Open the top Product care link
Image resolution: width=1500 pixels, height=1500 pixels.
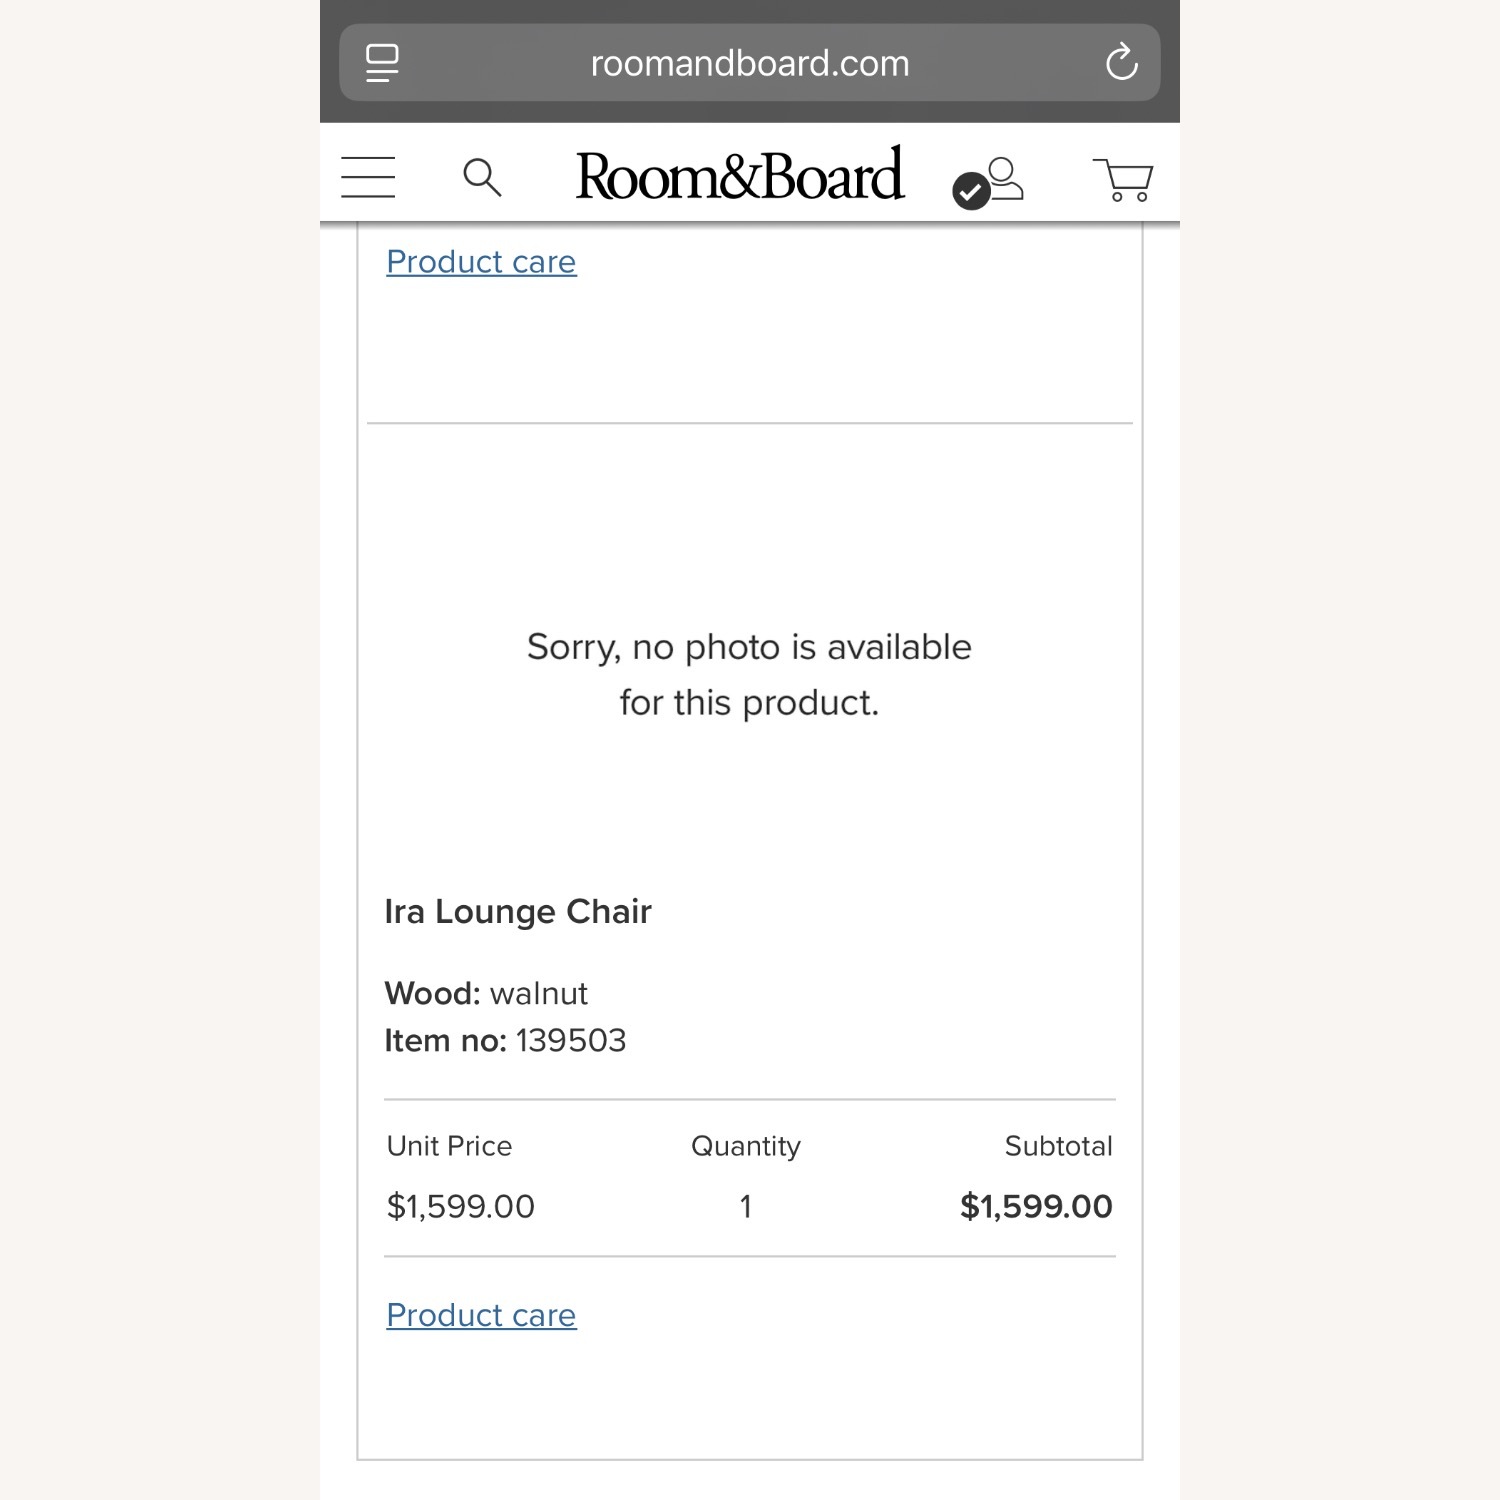pyautogui.click(x=480, y=261)
